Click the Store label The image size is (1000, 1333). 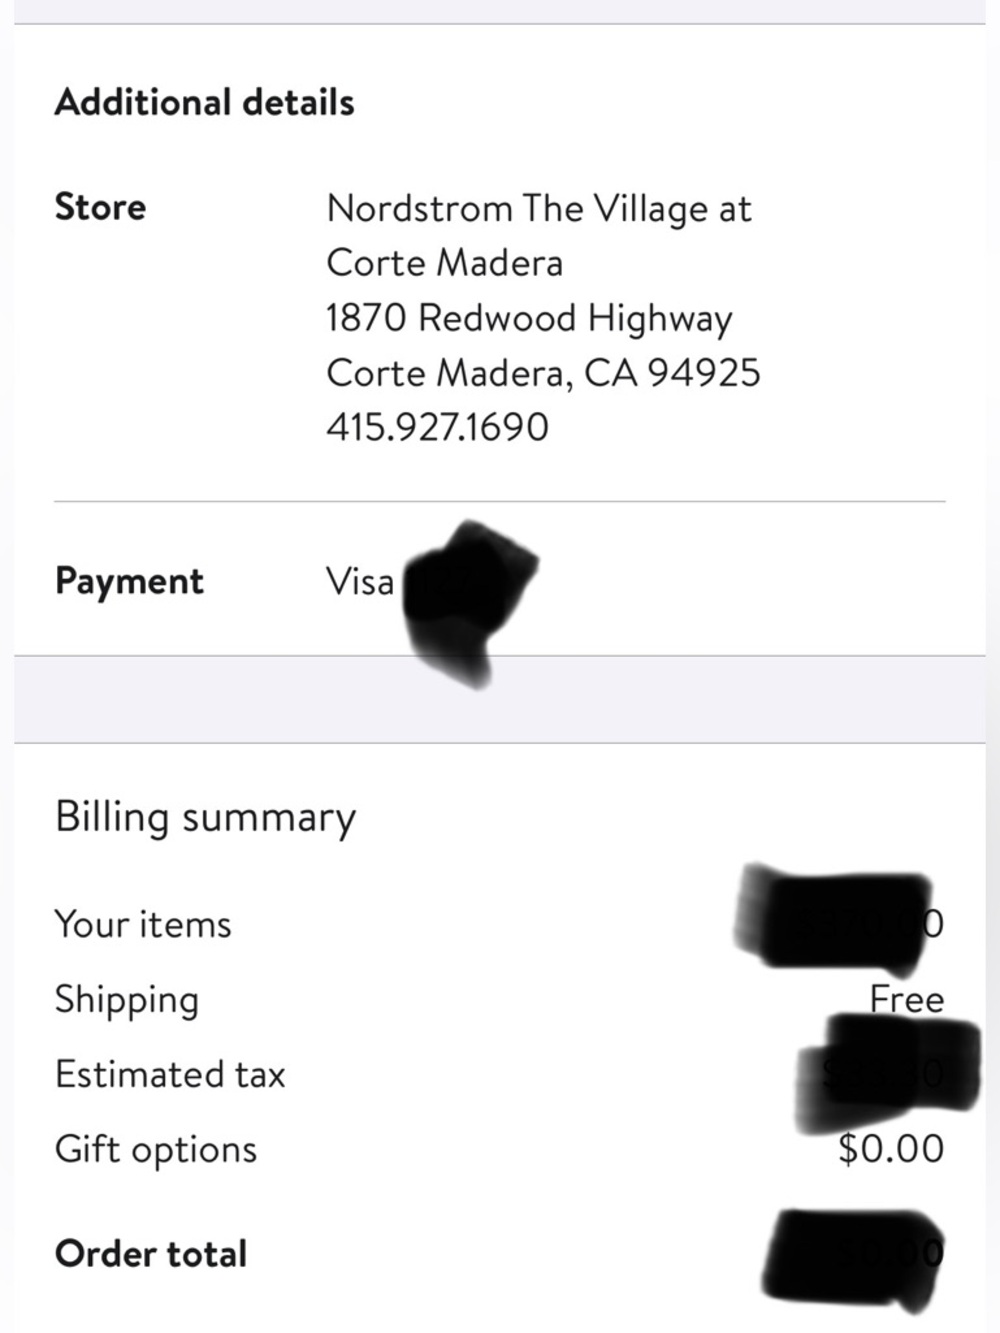point(100,207)
